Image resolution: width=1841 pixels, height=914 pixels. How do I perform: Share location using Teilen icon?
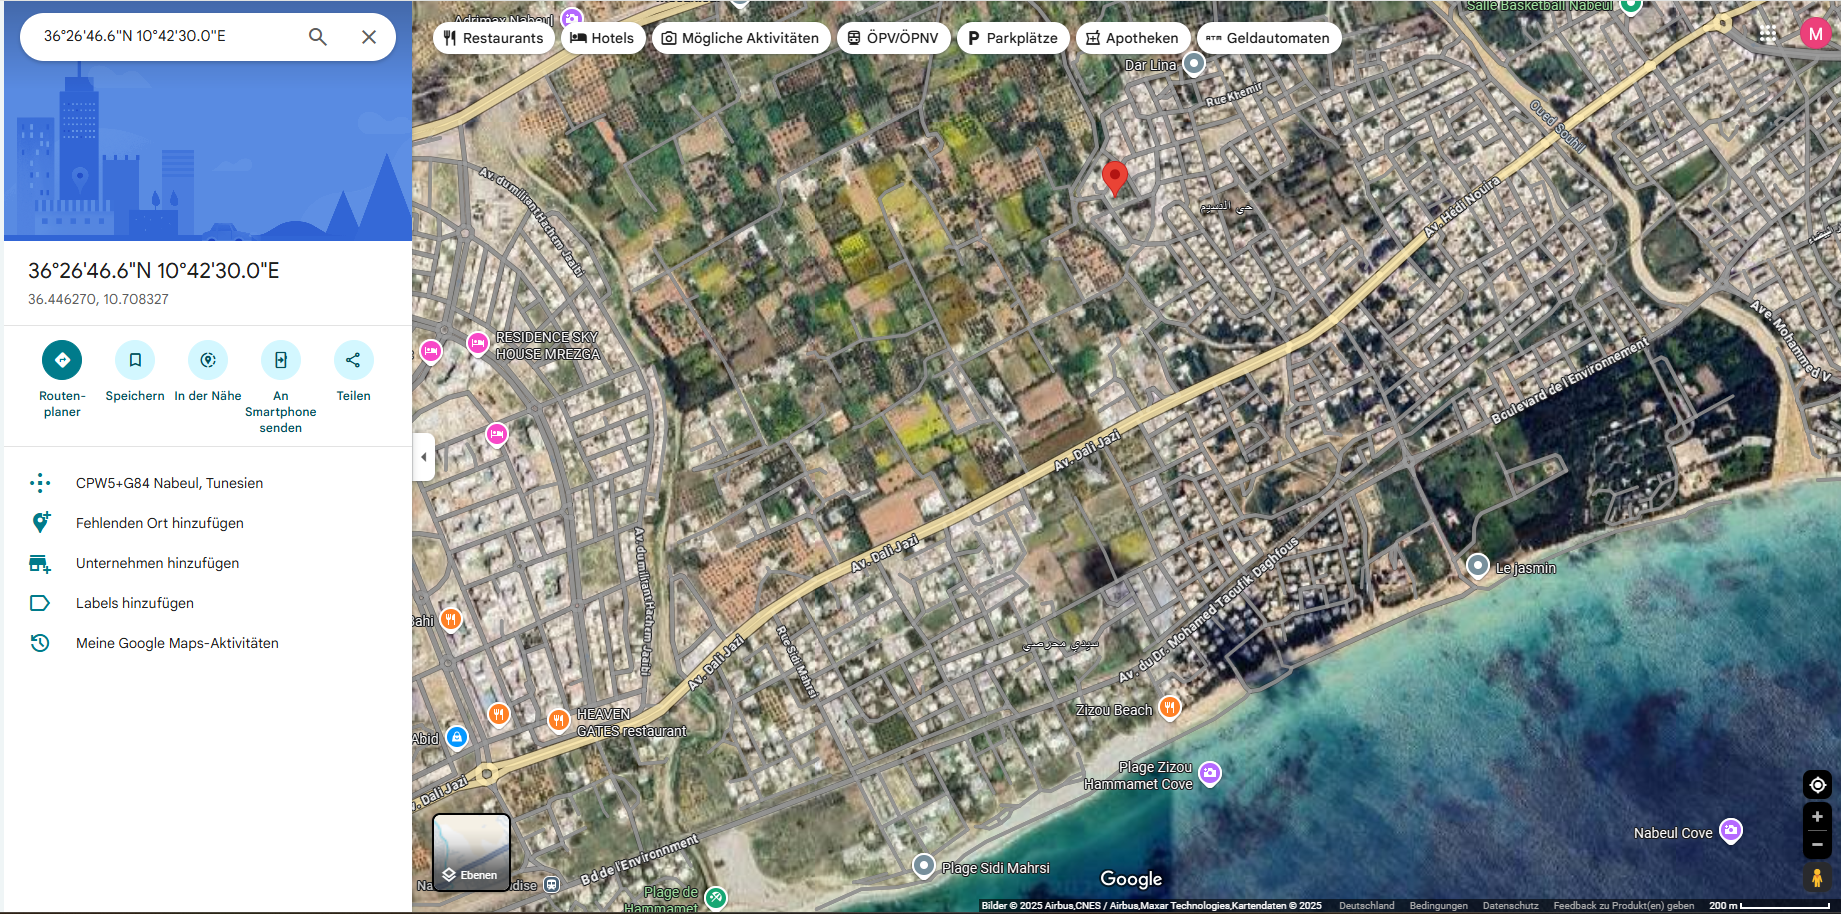353,360
